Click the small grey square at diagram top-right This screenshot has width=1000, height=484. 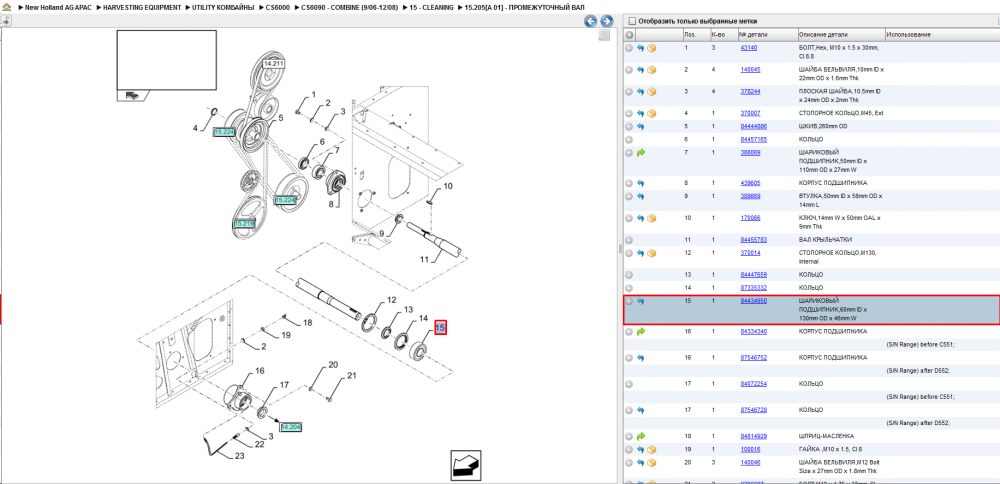pyautogui.click(x=604, y=36)
